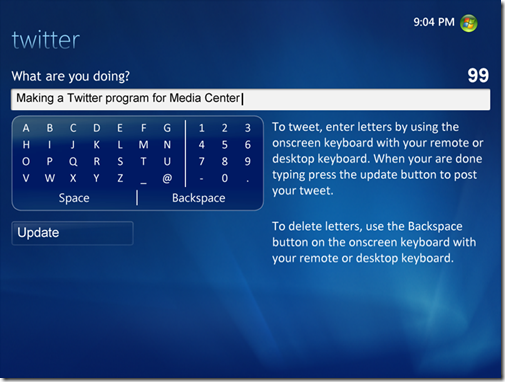Click the period key on the keypad
The height and width of the screenshot is (382, 505).
coord(247,182)
